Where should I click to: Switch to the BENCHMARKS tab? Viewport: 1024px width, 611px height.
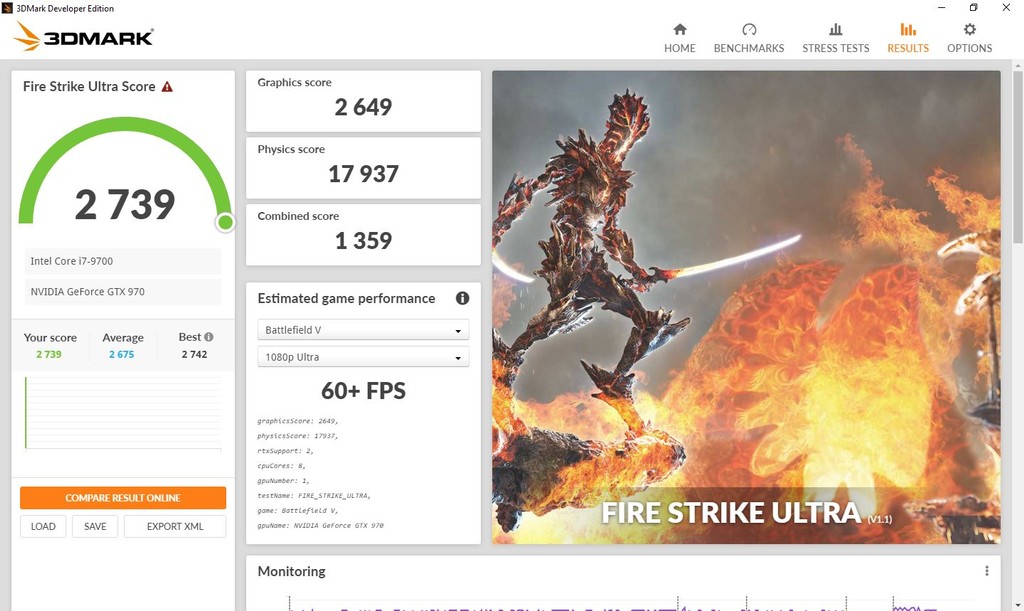pos(749,38)
